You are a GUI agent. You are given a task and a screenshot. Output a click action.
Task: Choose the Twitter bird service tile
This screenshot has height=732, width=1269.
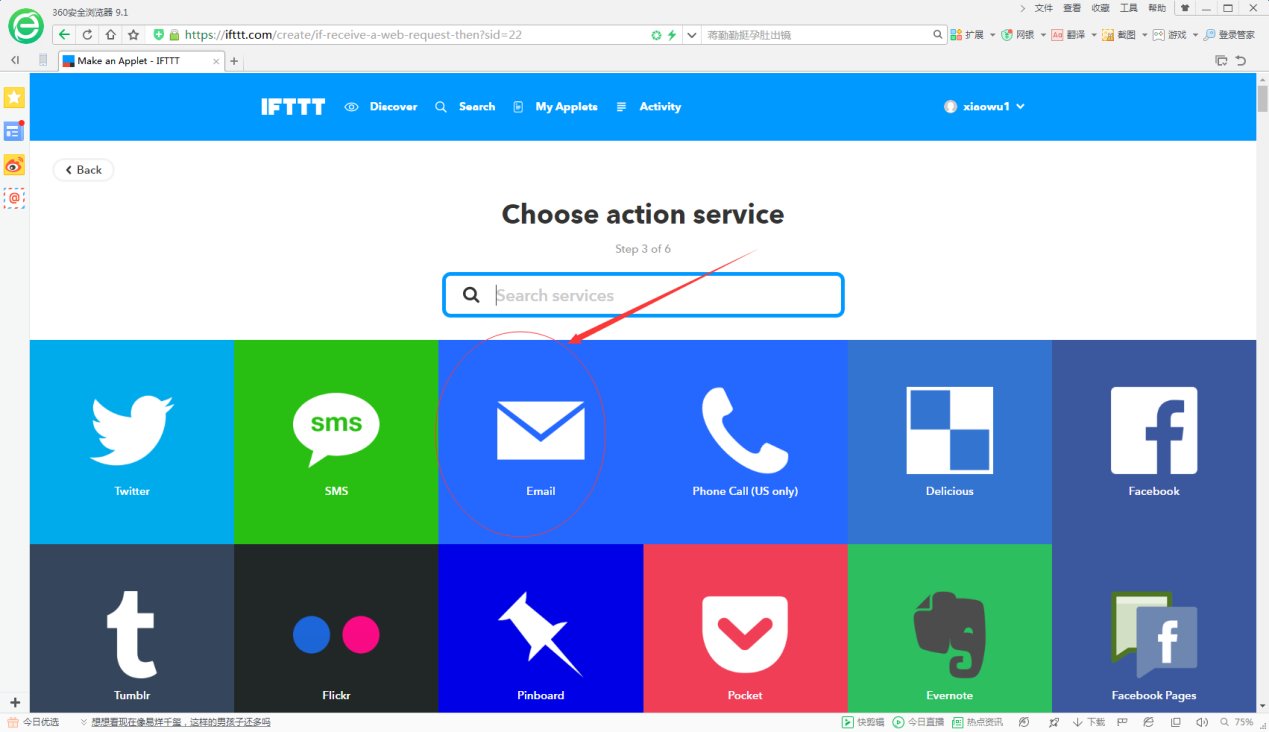[132, 441]
